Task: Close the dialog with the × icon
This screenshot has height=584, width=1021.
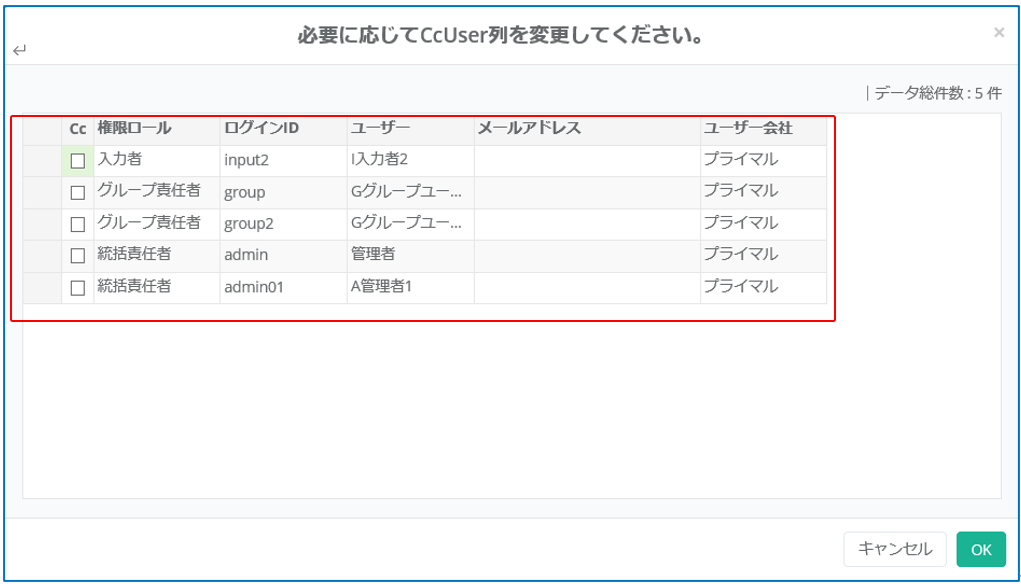Action: (x=998, y=33)
